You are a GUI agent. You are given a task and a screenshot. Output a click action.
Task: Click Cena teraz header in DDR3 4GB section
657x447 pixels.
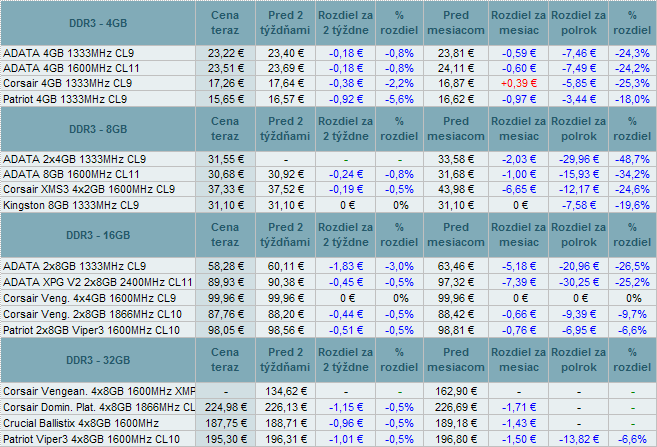[x=225, y=23]
